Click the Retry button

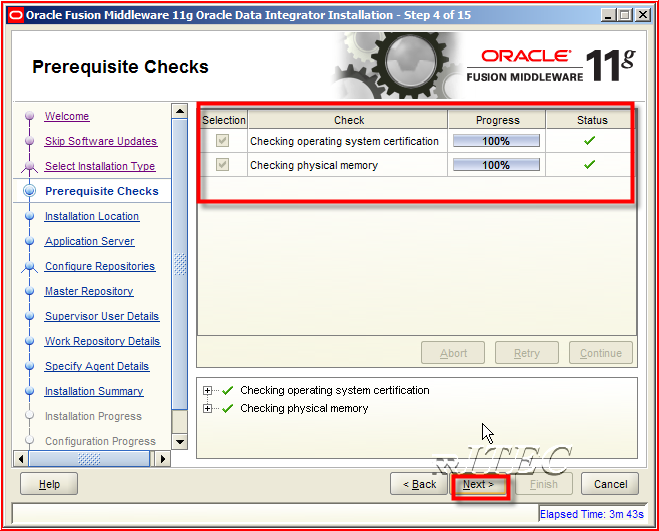tap(527, 353)
